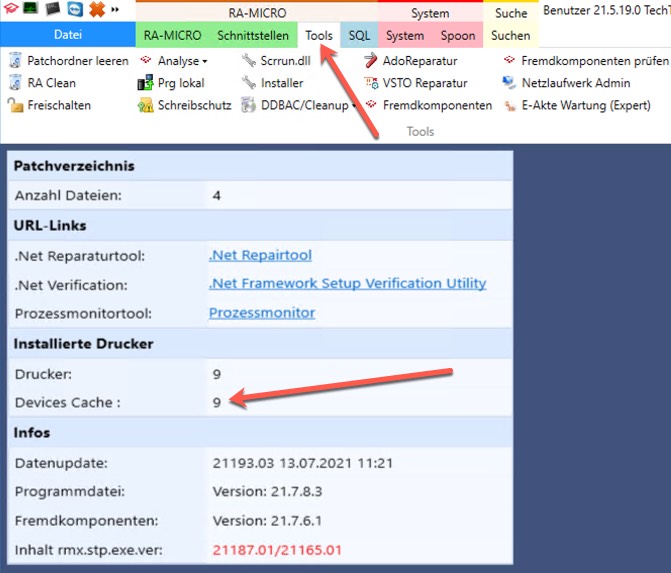671x573 pixels.
Task: Click the DDBAC/Cleanup icon
Action: pyautogui.click(x=249, y=105)
